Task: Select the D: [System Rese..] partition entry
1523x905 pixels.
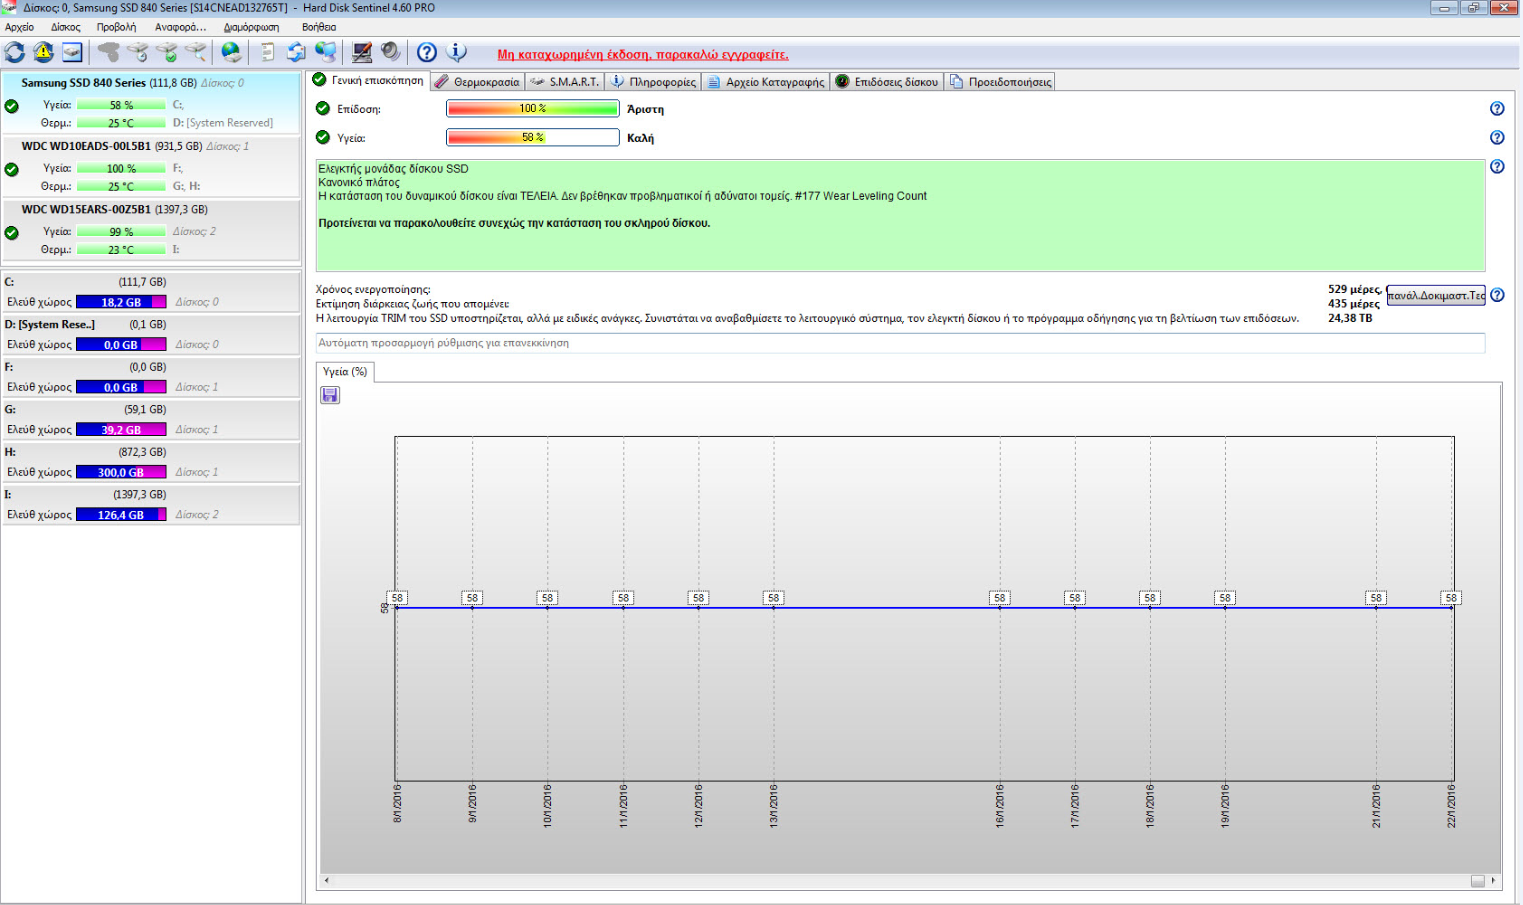Action: 151,334
